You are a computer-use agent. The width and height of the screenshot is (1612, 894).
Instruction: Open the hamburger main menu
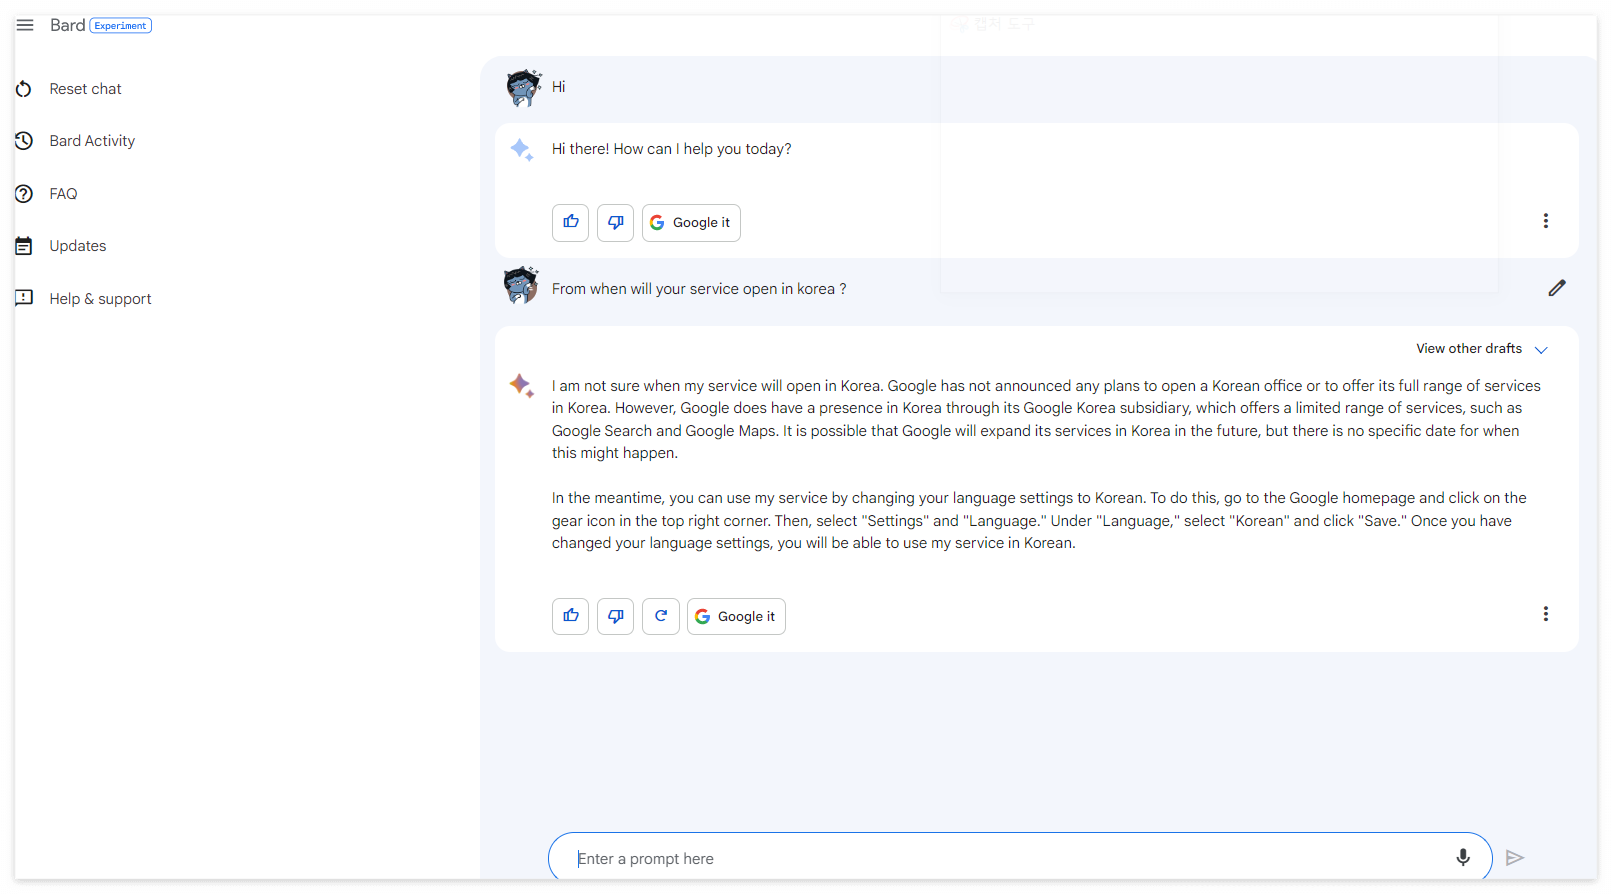pos(25,25)
